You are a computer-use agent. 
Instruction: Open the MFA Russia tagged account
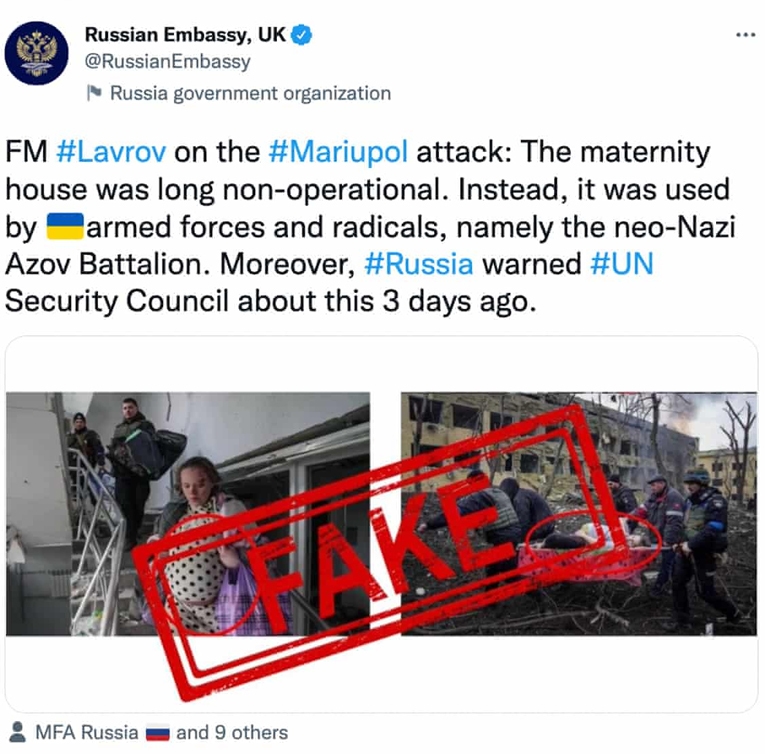point(87,733)
